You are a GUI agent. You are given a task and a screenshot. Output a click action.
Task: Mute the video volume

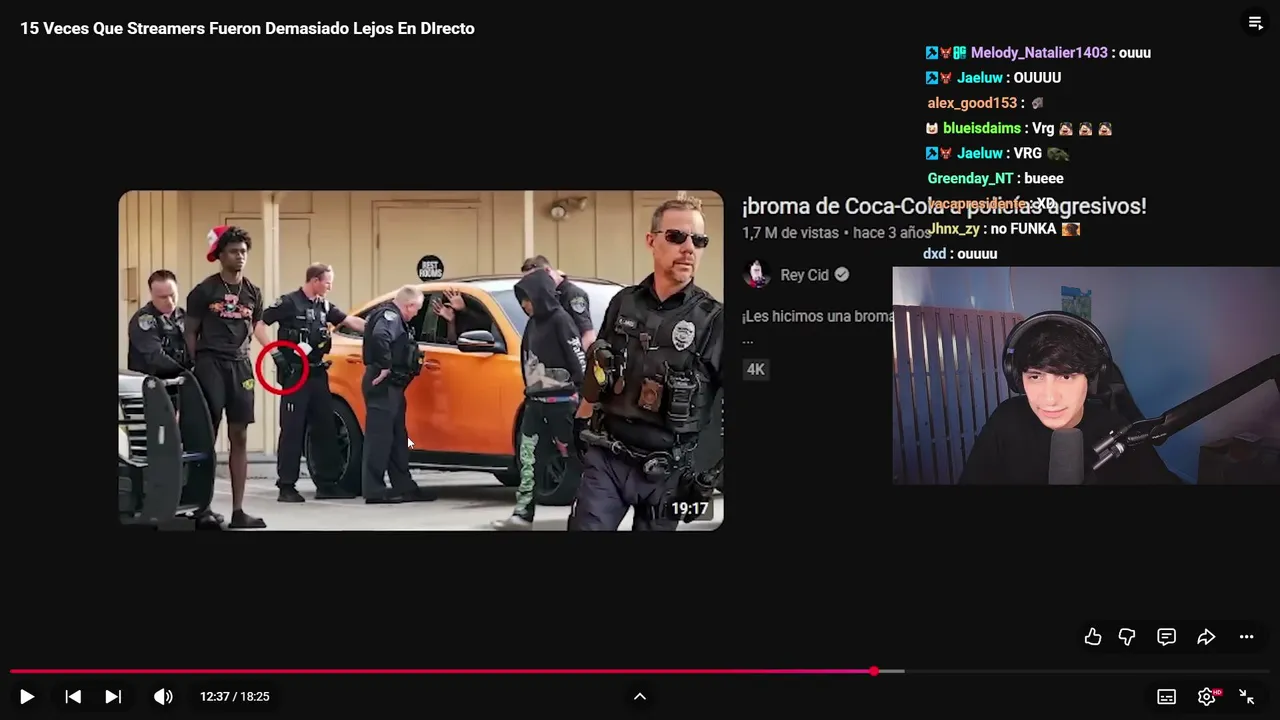pyautogui.click(x=163, y=697)
